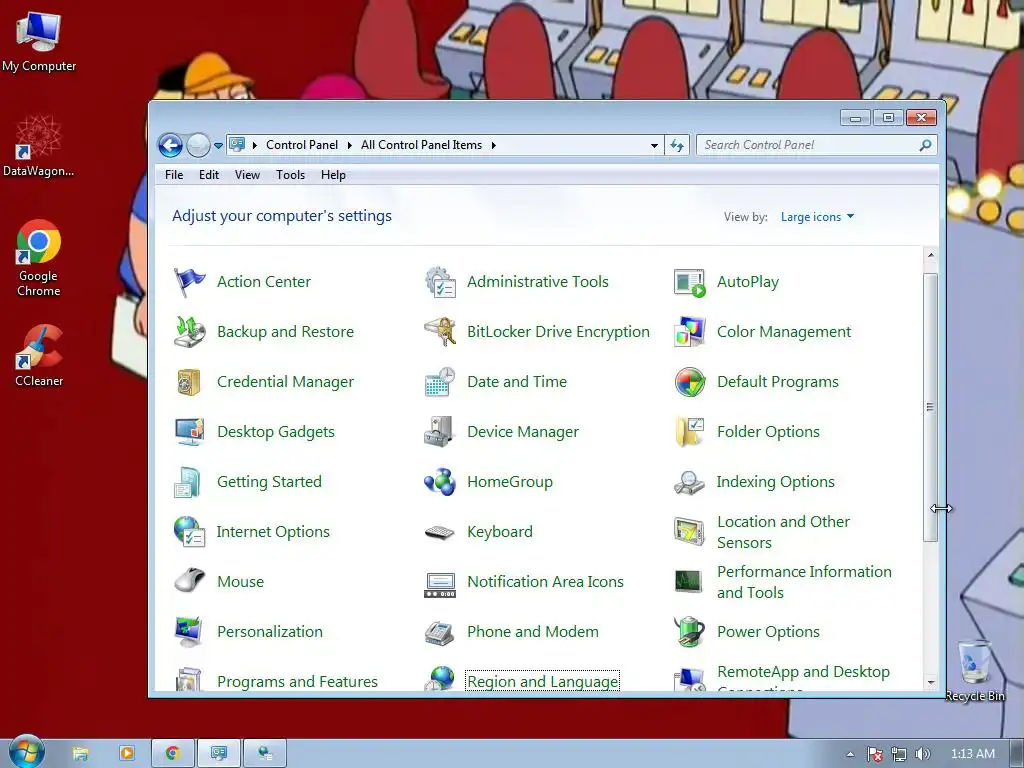This screenshot has width=1024, height=768.
Task: Click the scrollbar down arrow
Action: pyautogui.click(x=931, y=682)
